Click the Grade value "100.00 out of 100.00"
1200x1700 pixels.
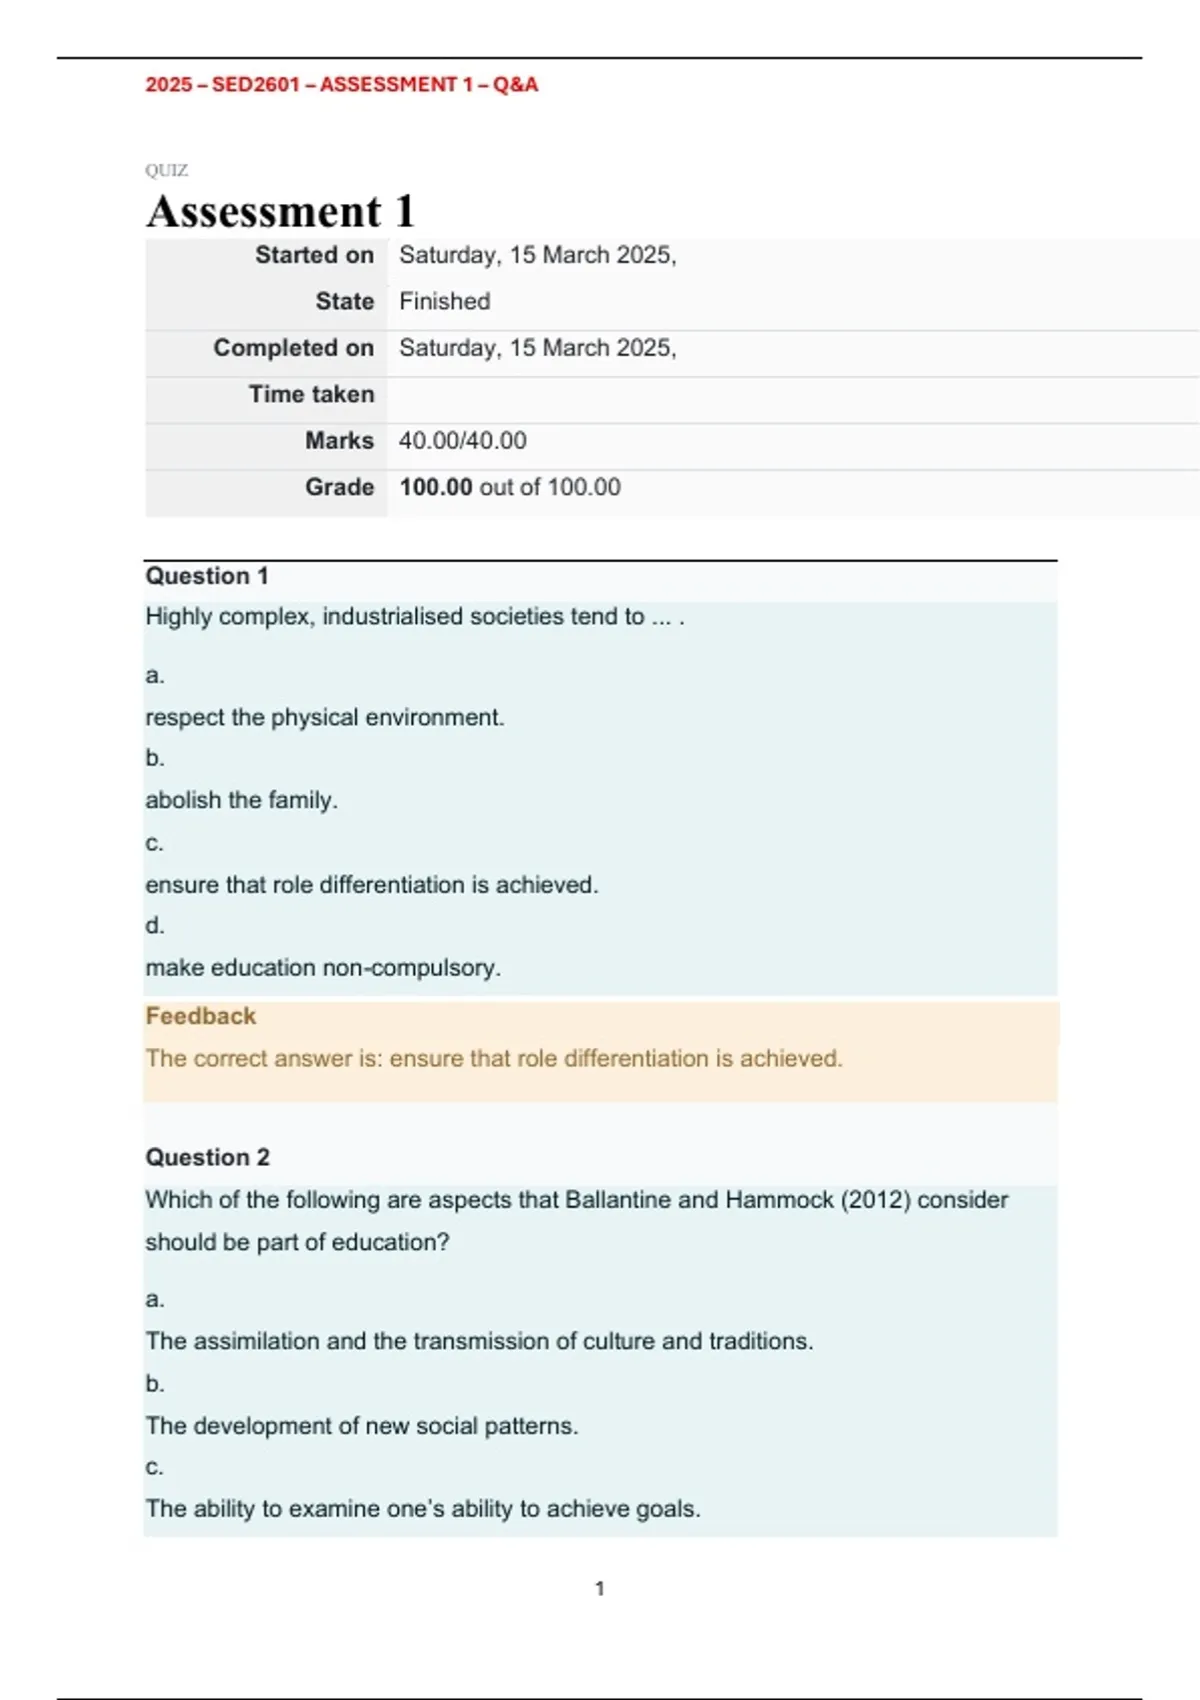pos(509,487)
